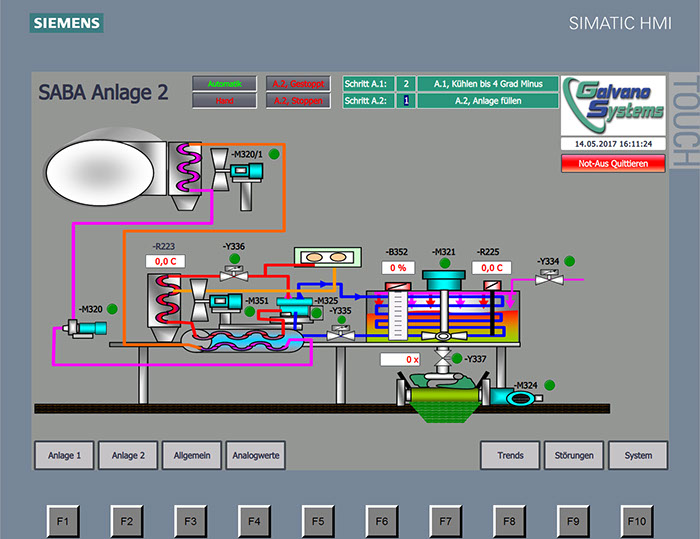Open the Analogwerte screen

[x=257, y=455]
